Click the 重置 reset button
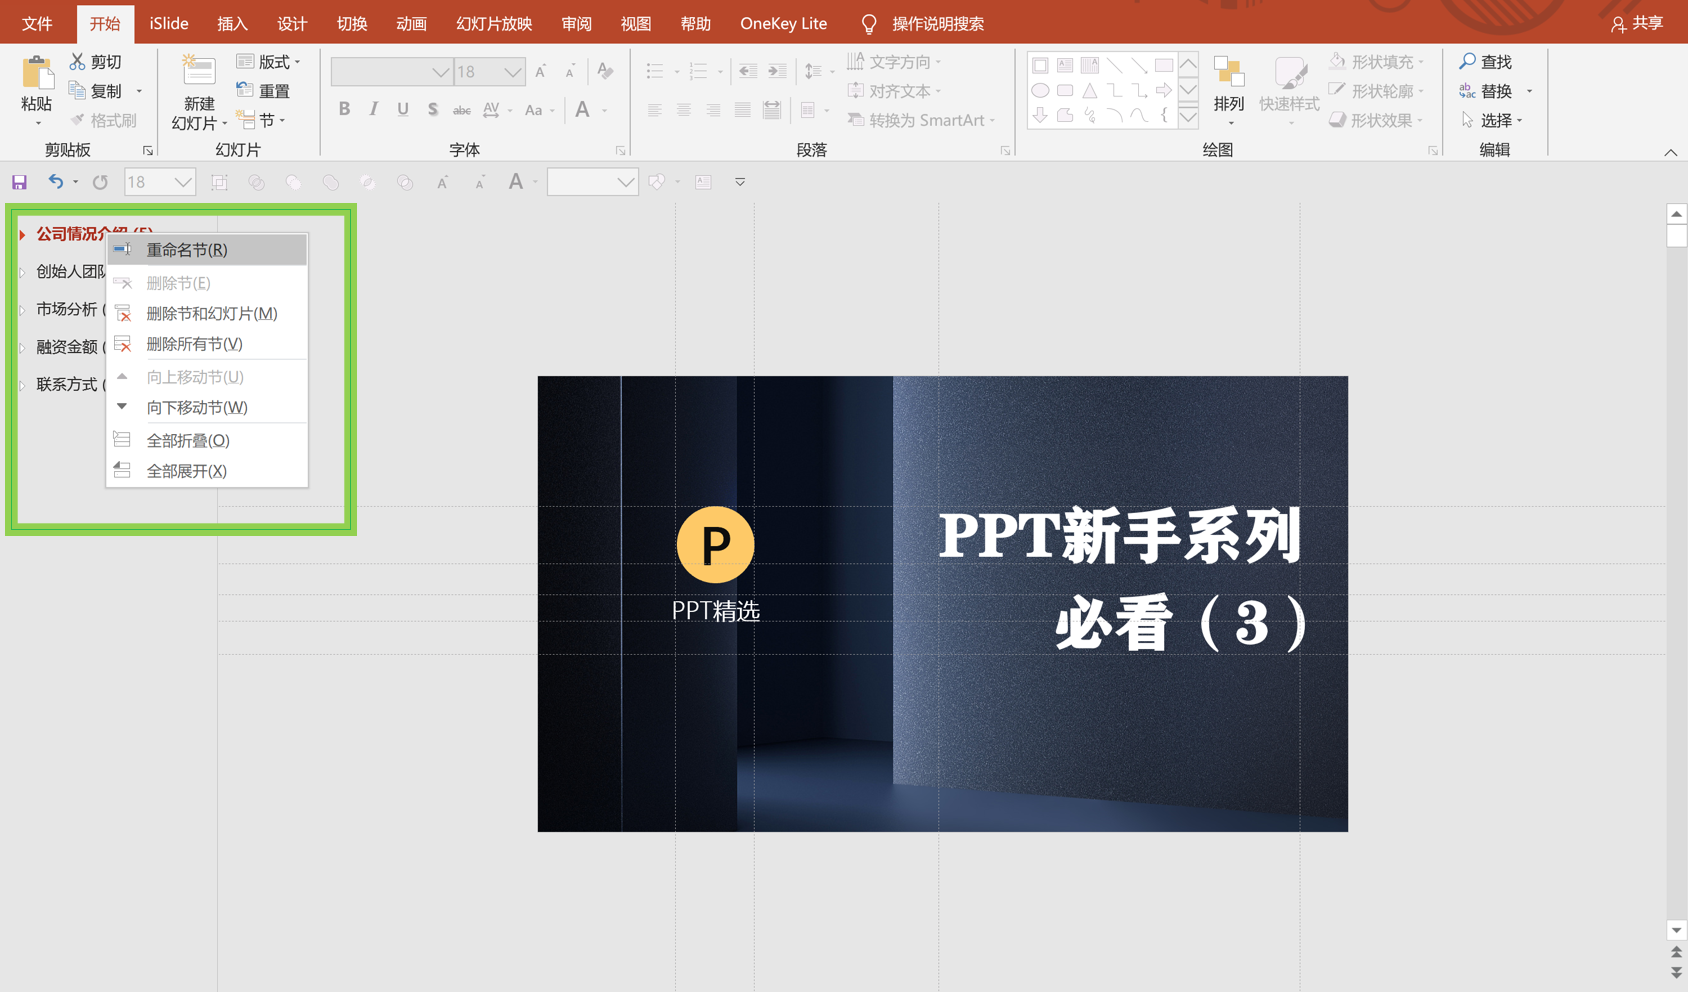The image size is (1688, 992). point(264,91)
